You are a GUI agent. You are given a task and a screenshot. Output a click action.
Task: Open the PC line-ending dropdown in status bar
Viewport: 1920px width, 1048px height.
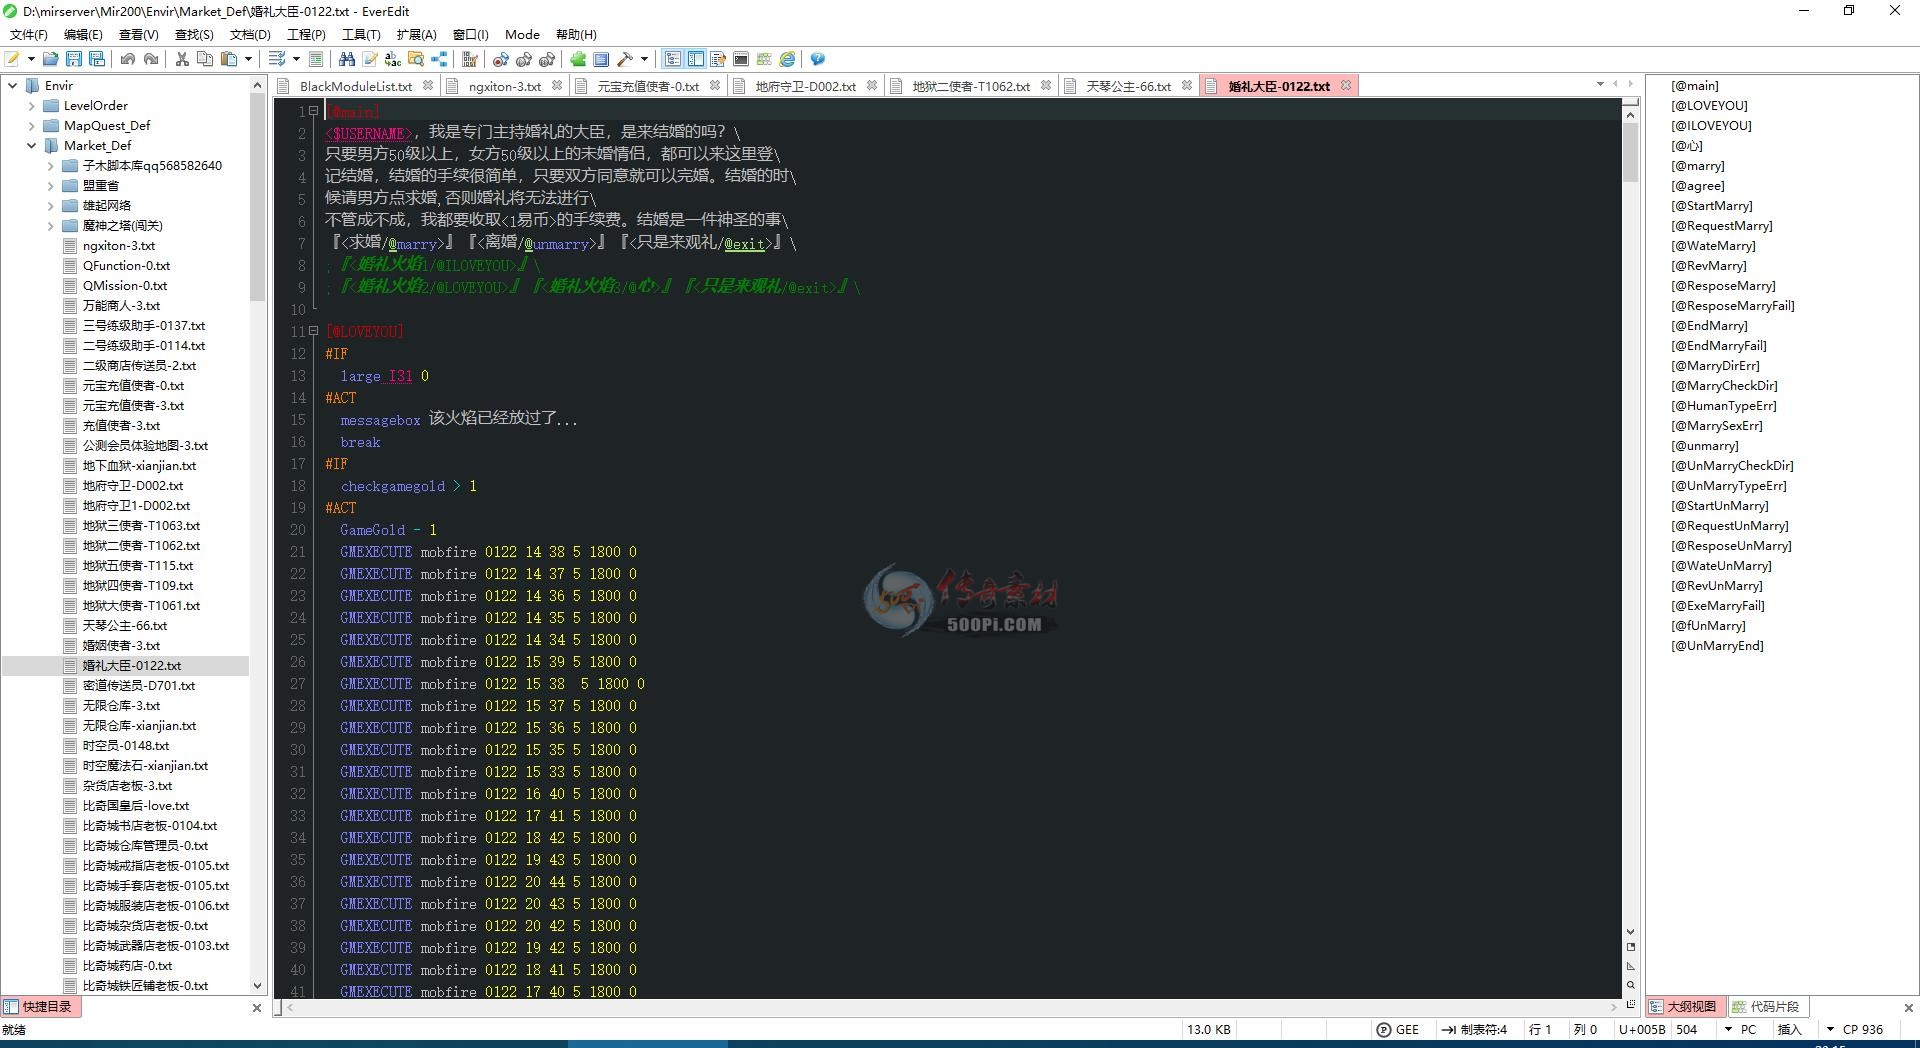1728,1029
